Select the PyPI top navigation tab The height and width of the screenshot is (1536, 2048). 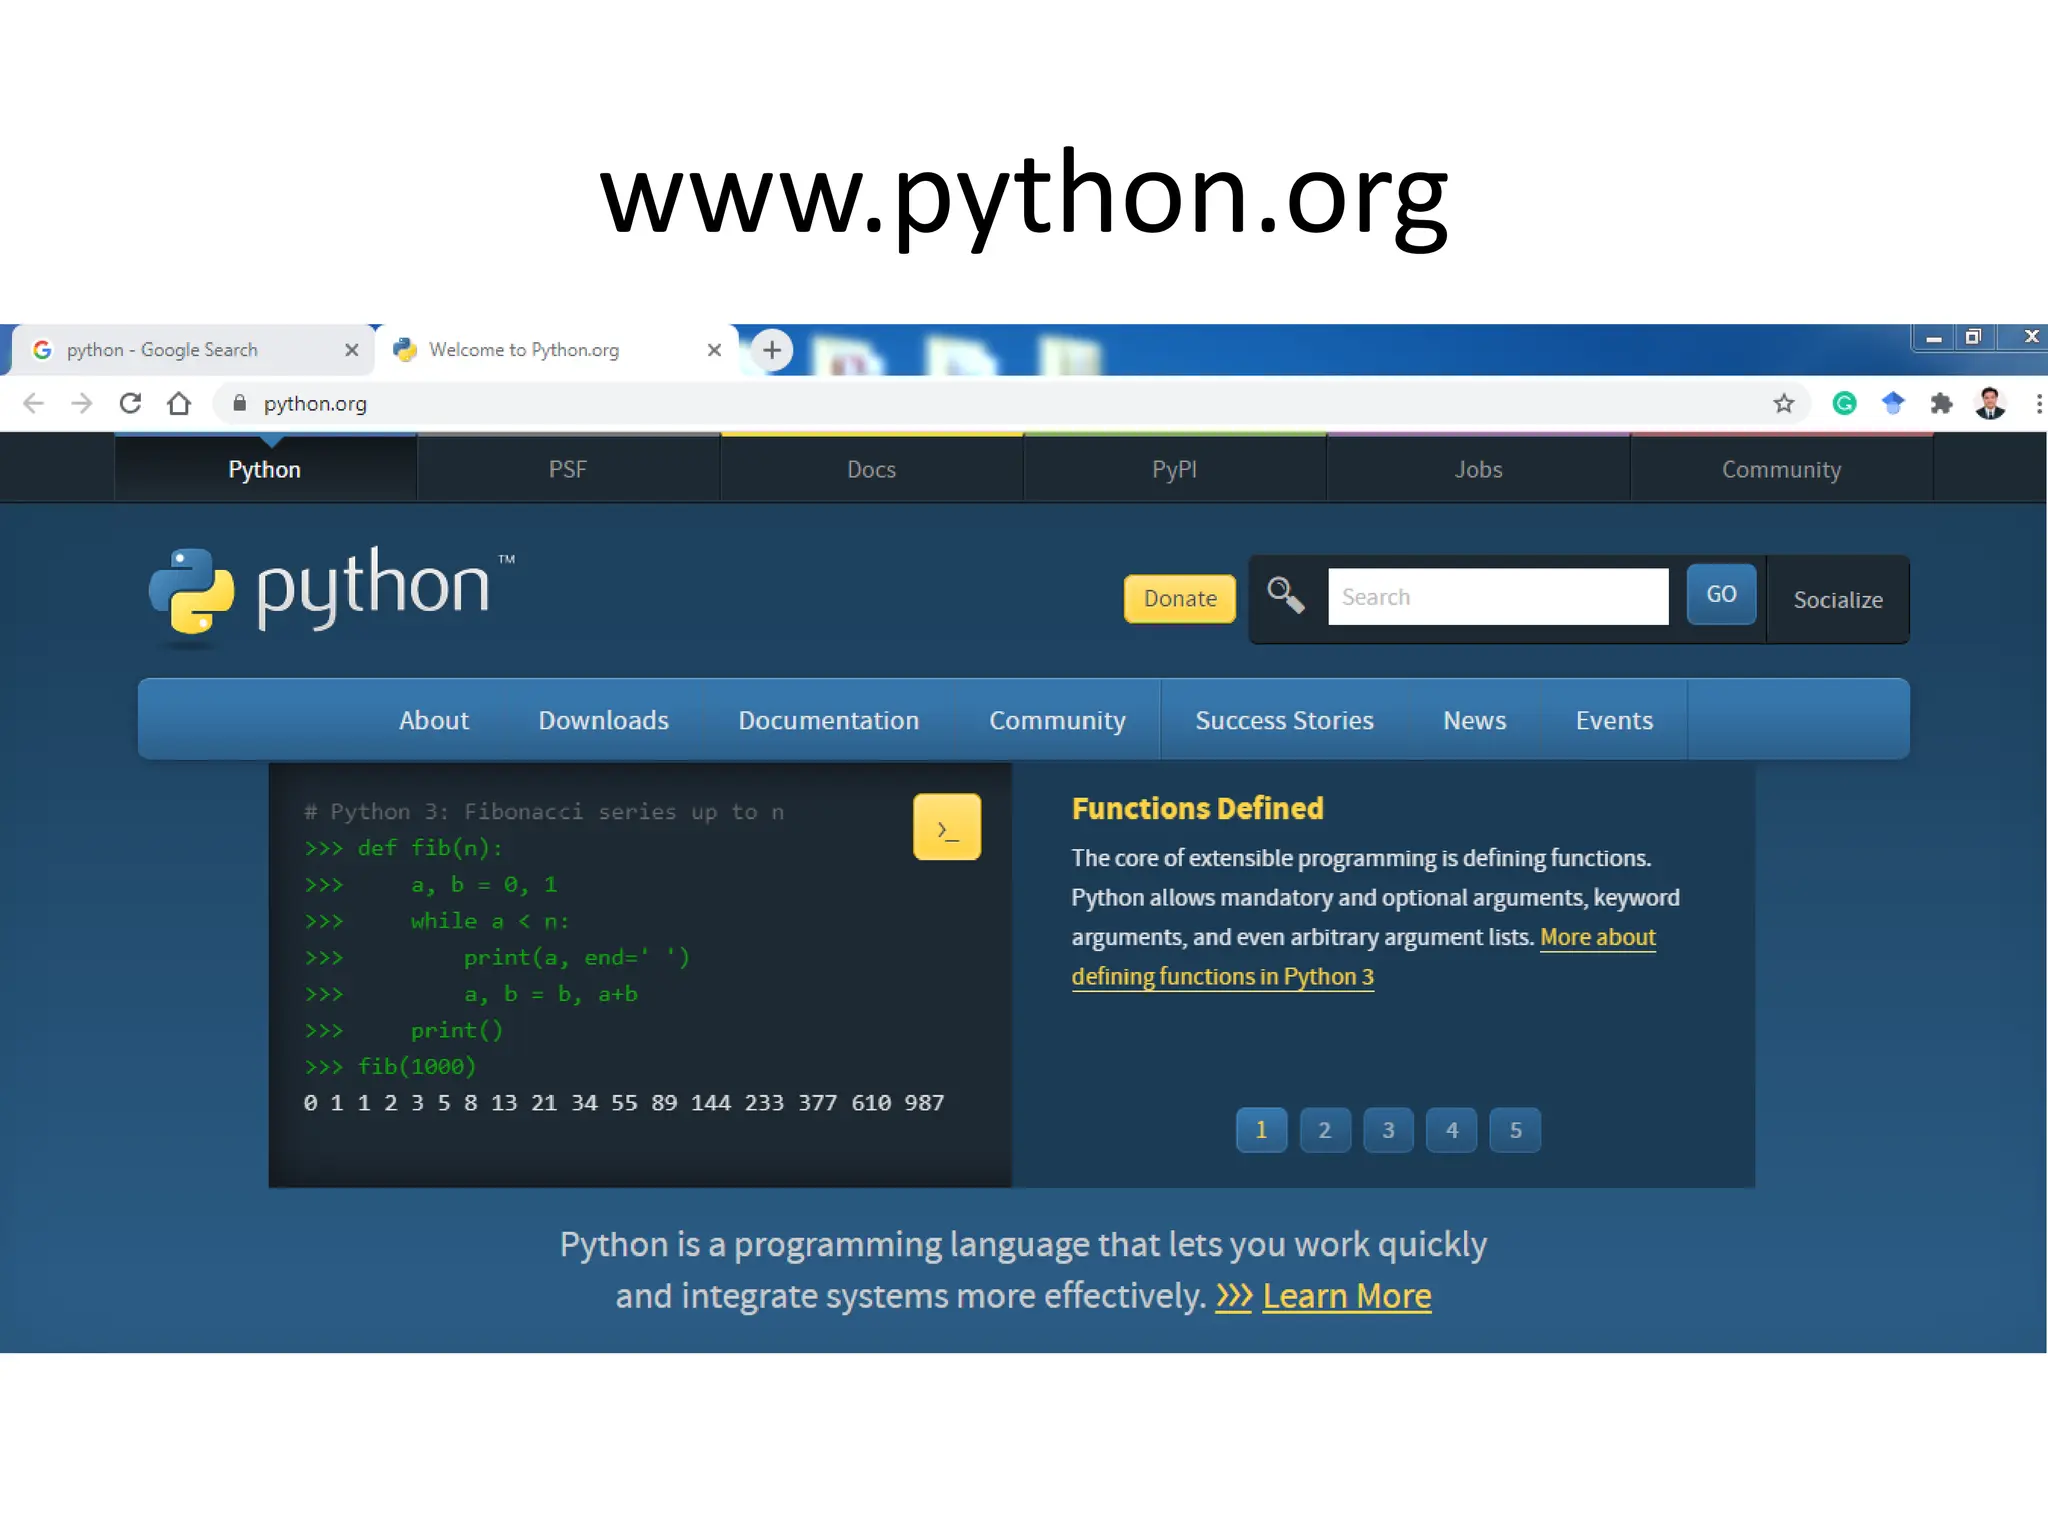pos(1174,469)
